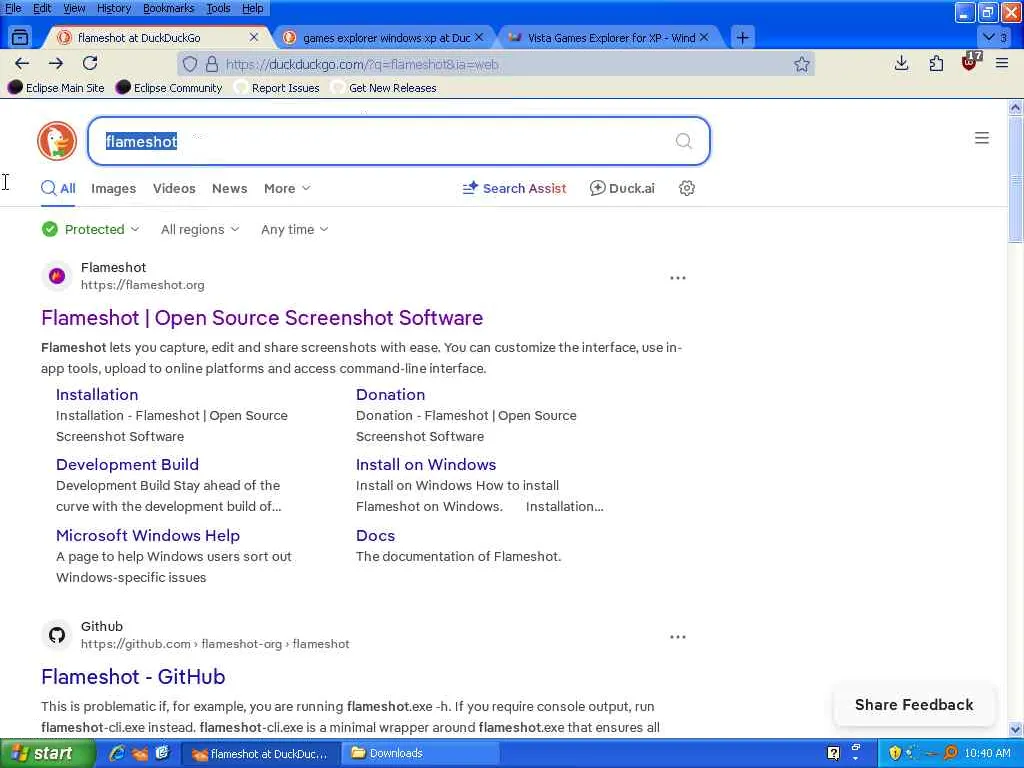
Task: Click the Get New Releases bookmark
Action: tap(384, 88)
